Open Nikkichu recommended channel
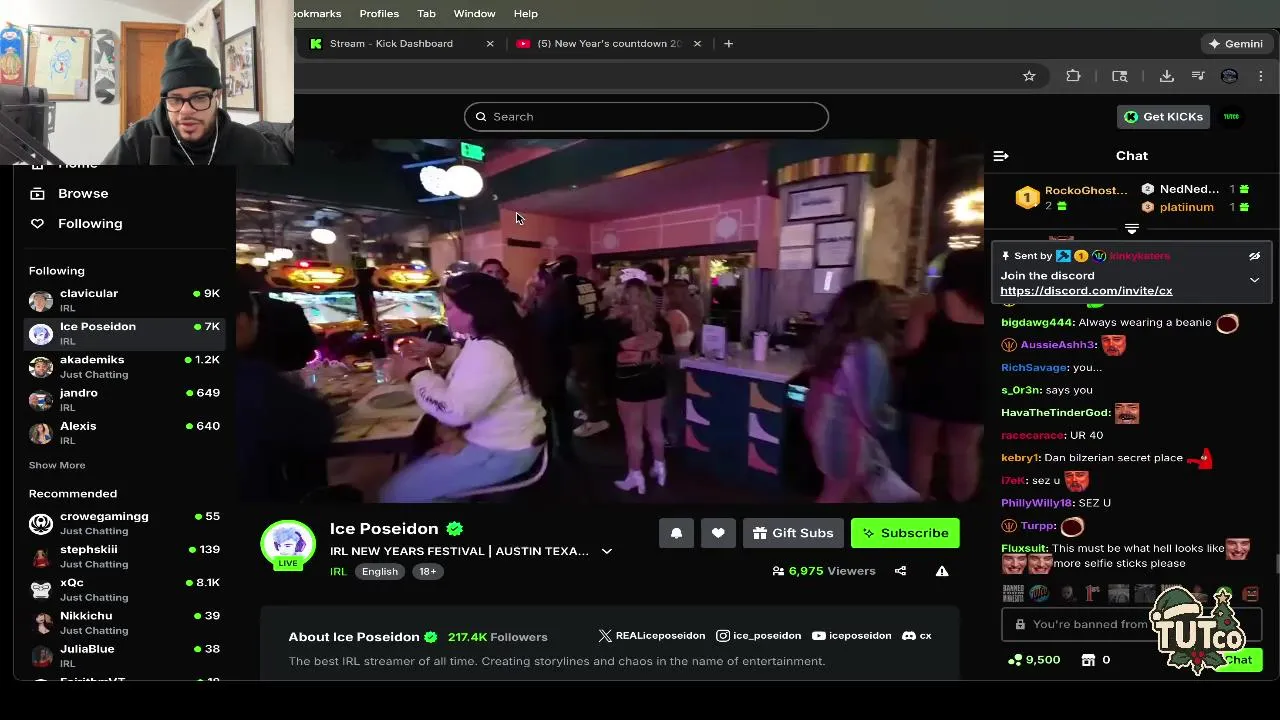Viewport: 1280px width, 720px height. click(x=124, y=622)
